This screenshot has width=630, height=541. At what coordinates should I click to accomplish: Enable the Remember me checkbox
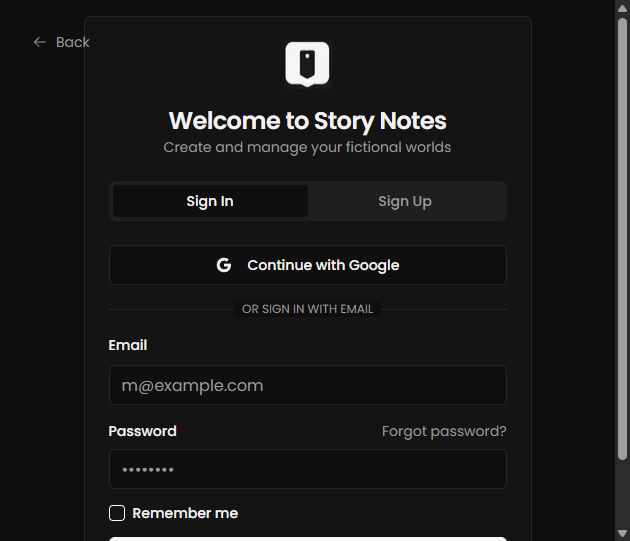(117, 513)
